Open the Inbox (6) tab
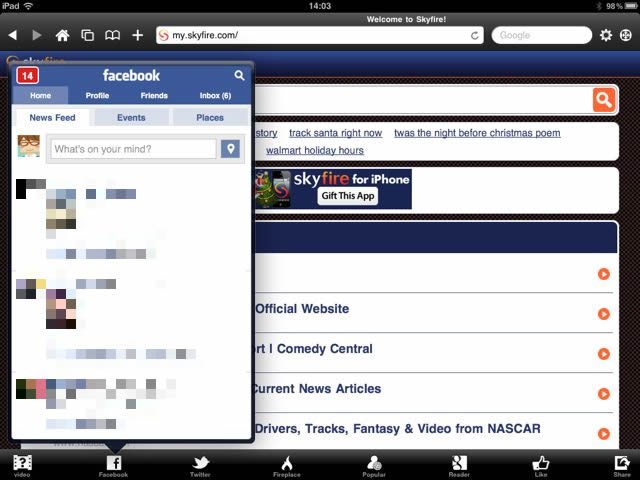Screen dimensions: 640x480 pos(215,96)
